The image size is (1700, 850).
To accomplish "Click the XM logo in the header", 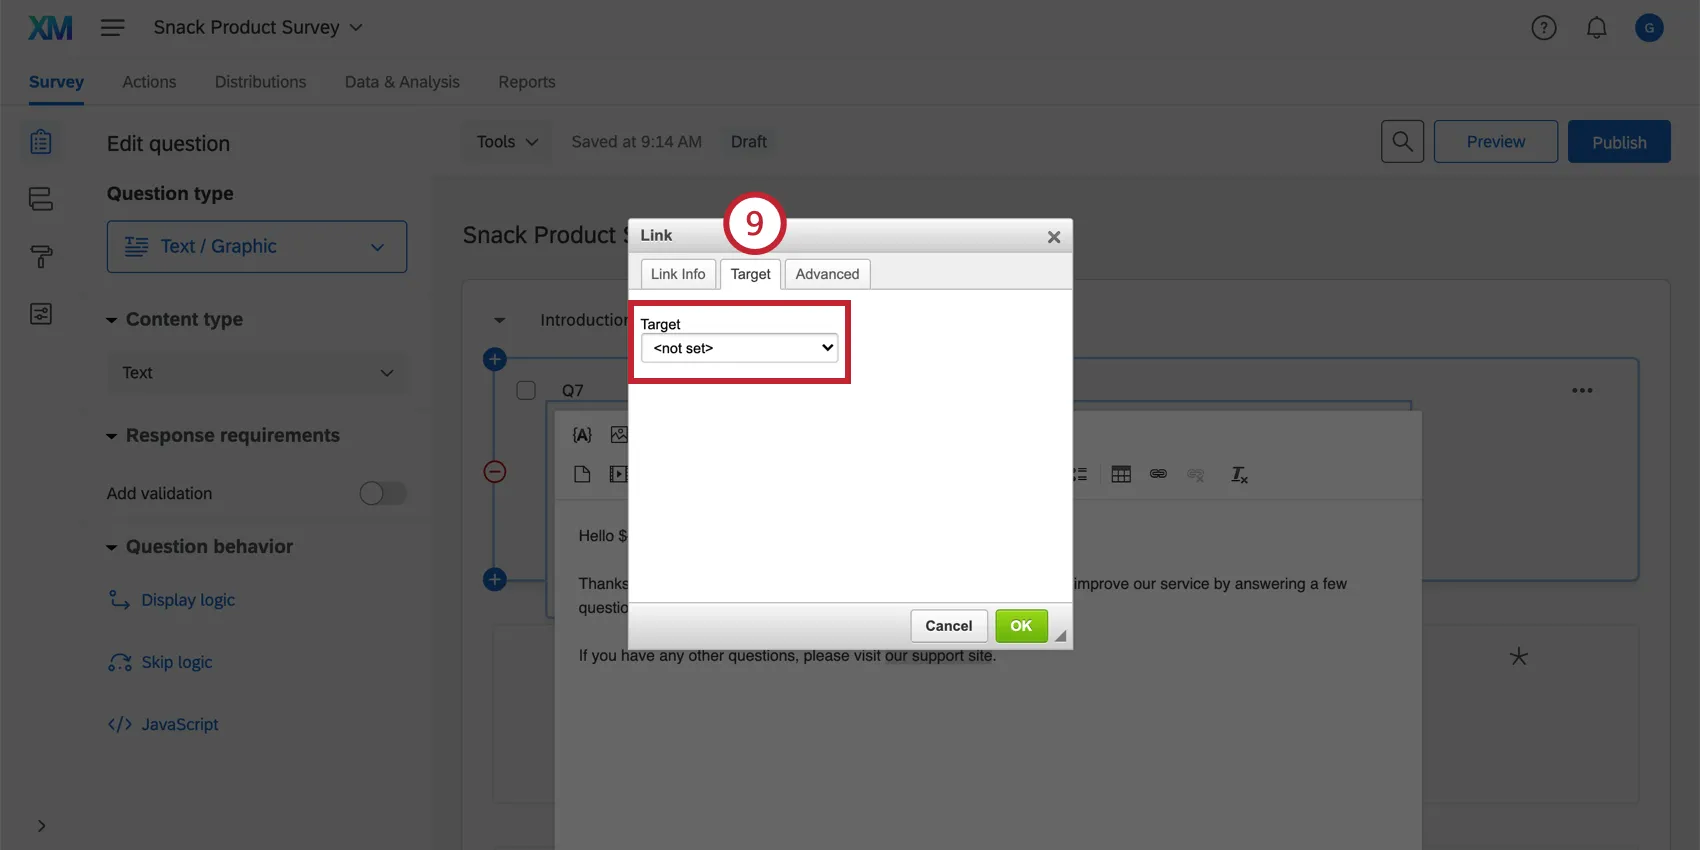I will coord(50,28).
